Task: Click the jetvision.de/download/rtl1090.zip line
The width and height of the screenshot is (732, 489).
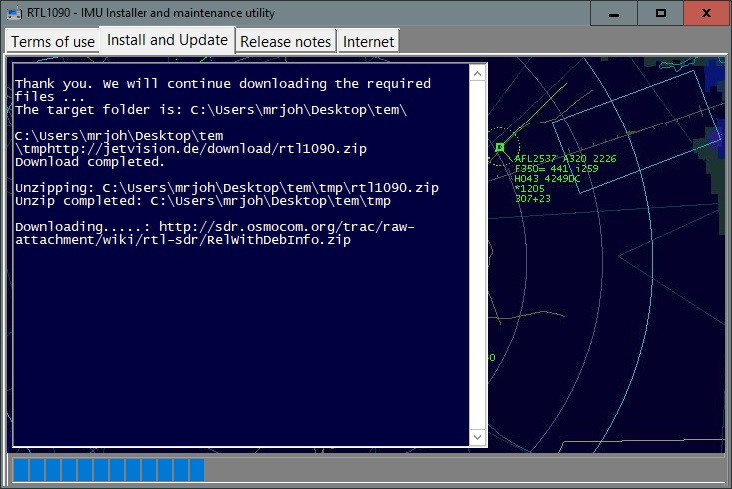Action: pyautogui.click(x=191, y=149)
